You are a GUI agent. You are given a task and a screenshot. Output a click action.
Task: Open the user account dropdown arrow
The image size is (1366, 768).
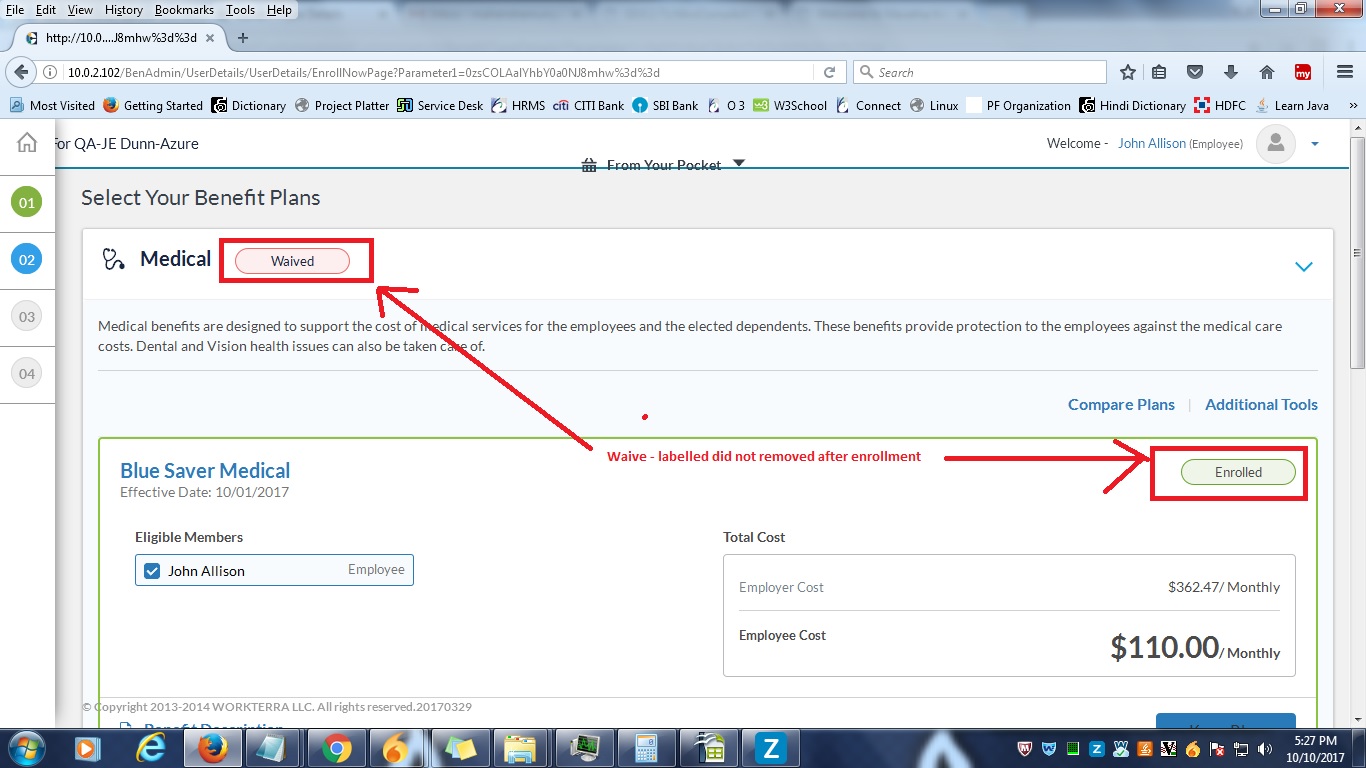coord(1315,144)
